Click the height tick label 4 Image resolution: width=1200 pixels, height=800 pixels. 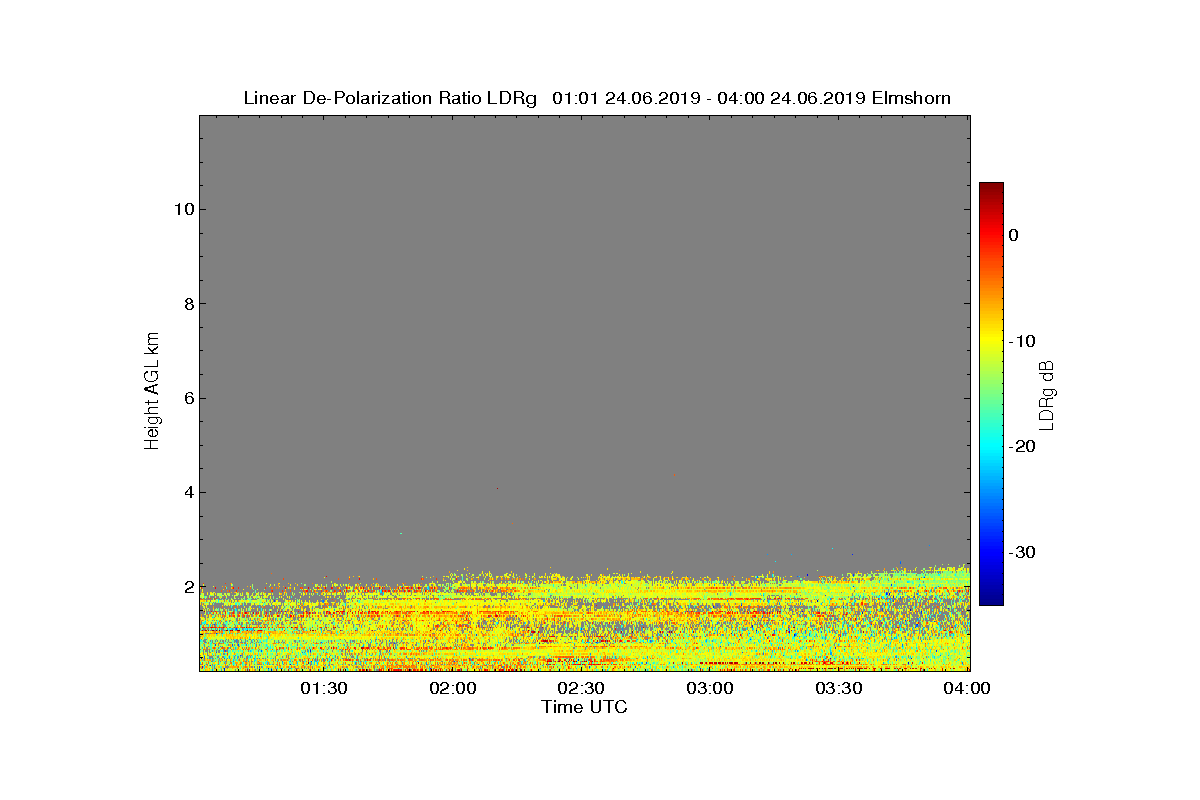(187, 492)
